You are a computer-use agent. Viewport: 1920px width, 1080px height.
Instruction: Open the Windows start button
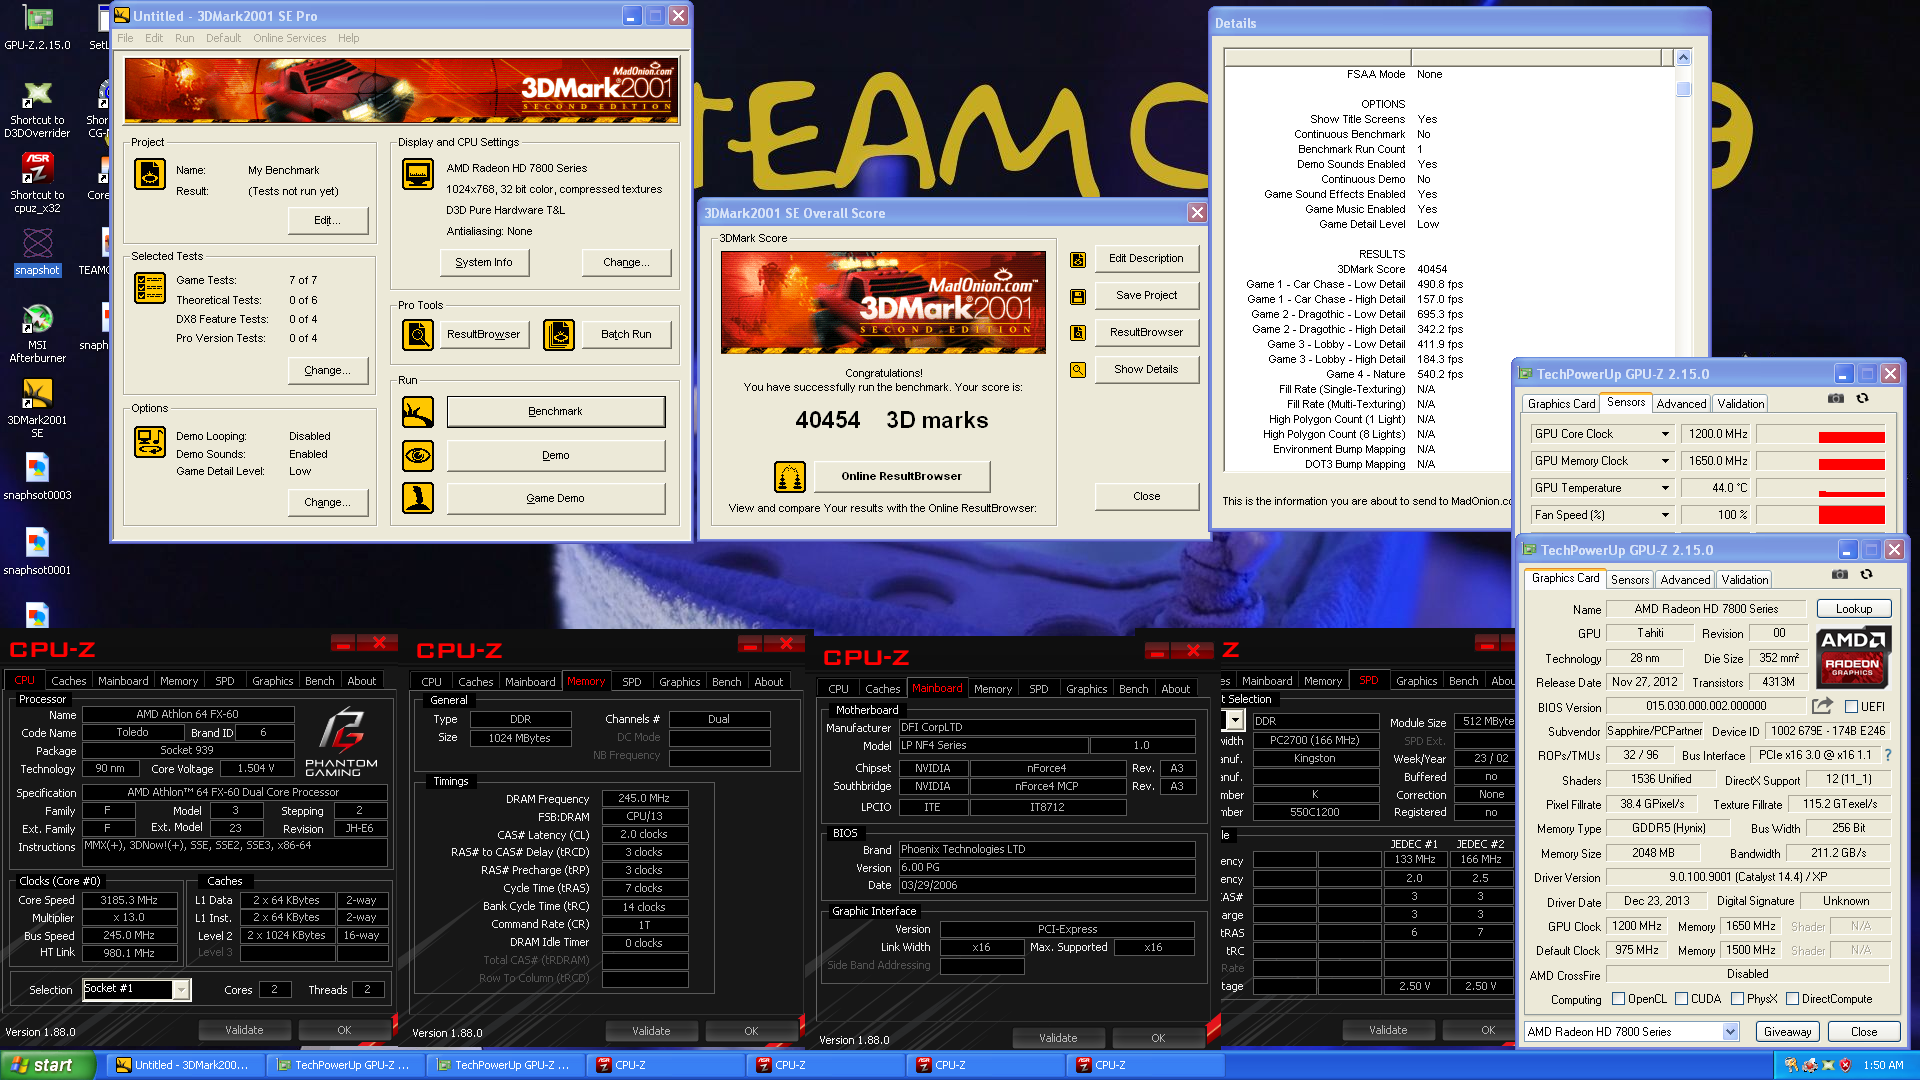coord(48,1065)
